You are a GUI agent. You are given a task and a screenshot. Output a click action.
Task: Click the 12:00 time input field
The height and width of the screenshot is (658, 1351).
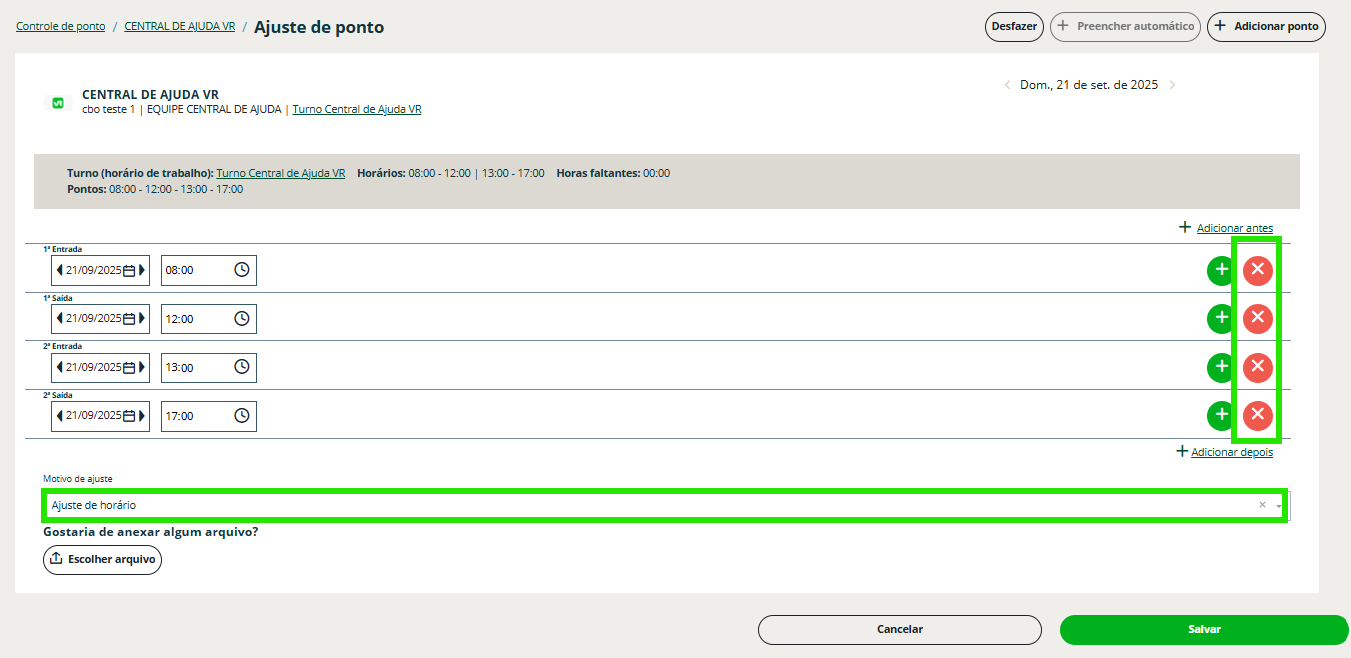tap(197, 319)
